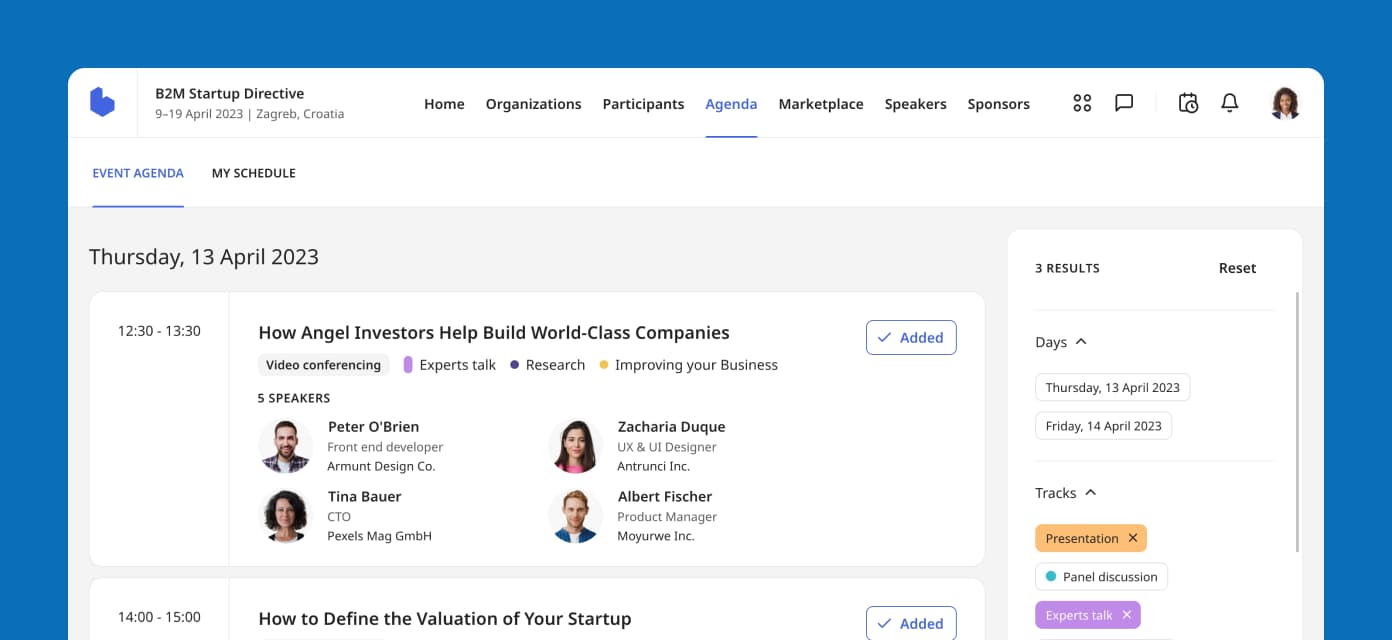Remove the Presentation track filter
This screenshot has width=1392, height=640.
point(1133,538)
